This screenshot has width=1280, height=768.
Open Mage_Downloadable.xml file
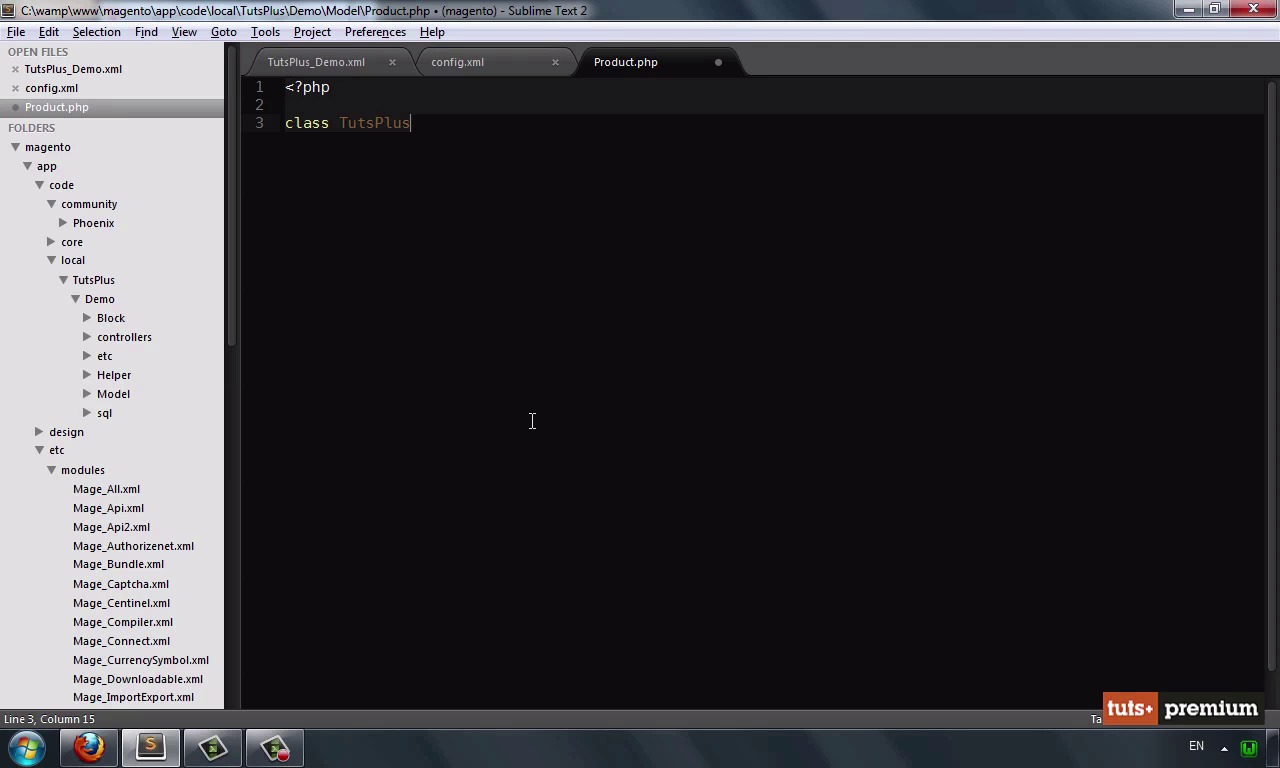[138, 679]
